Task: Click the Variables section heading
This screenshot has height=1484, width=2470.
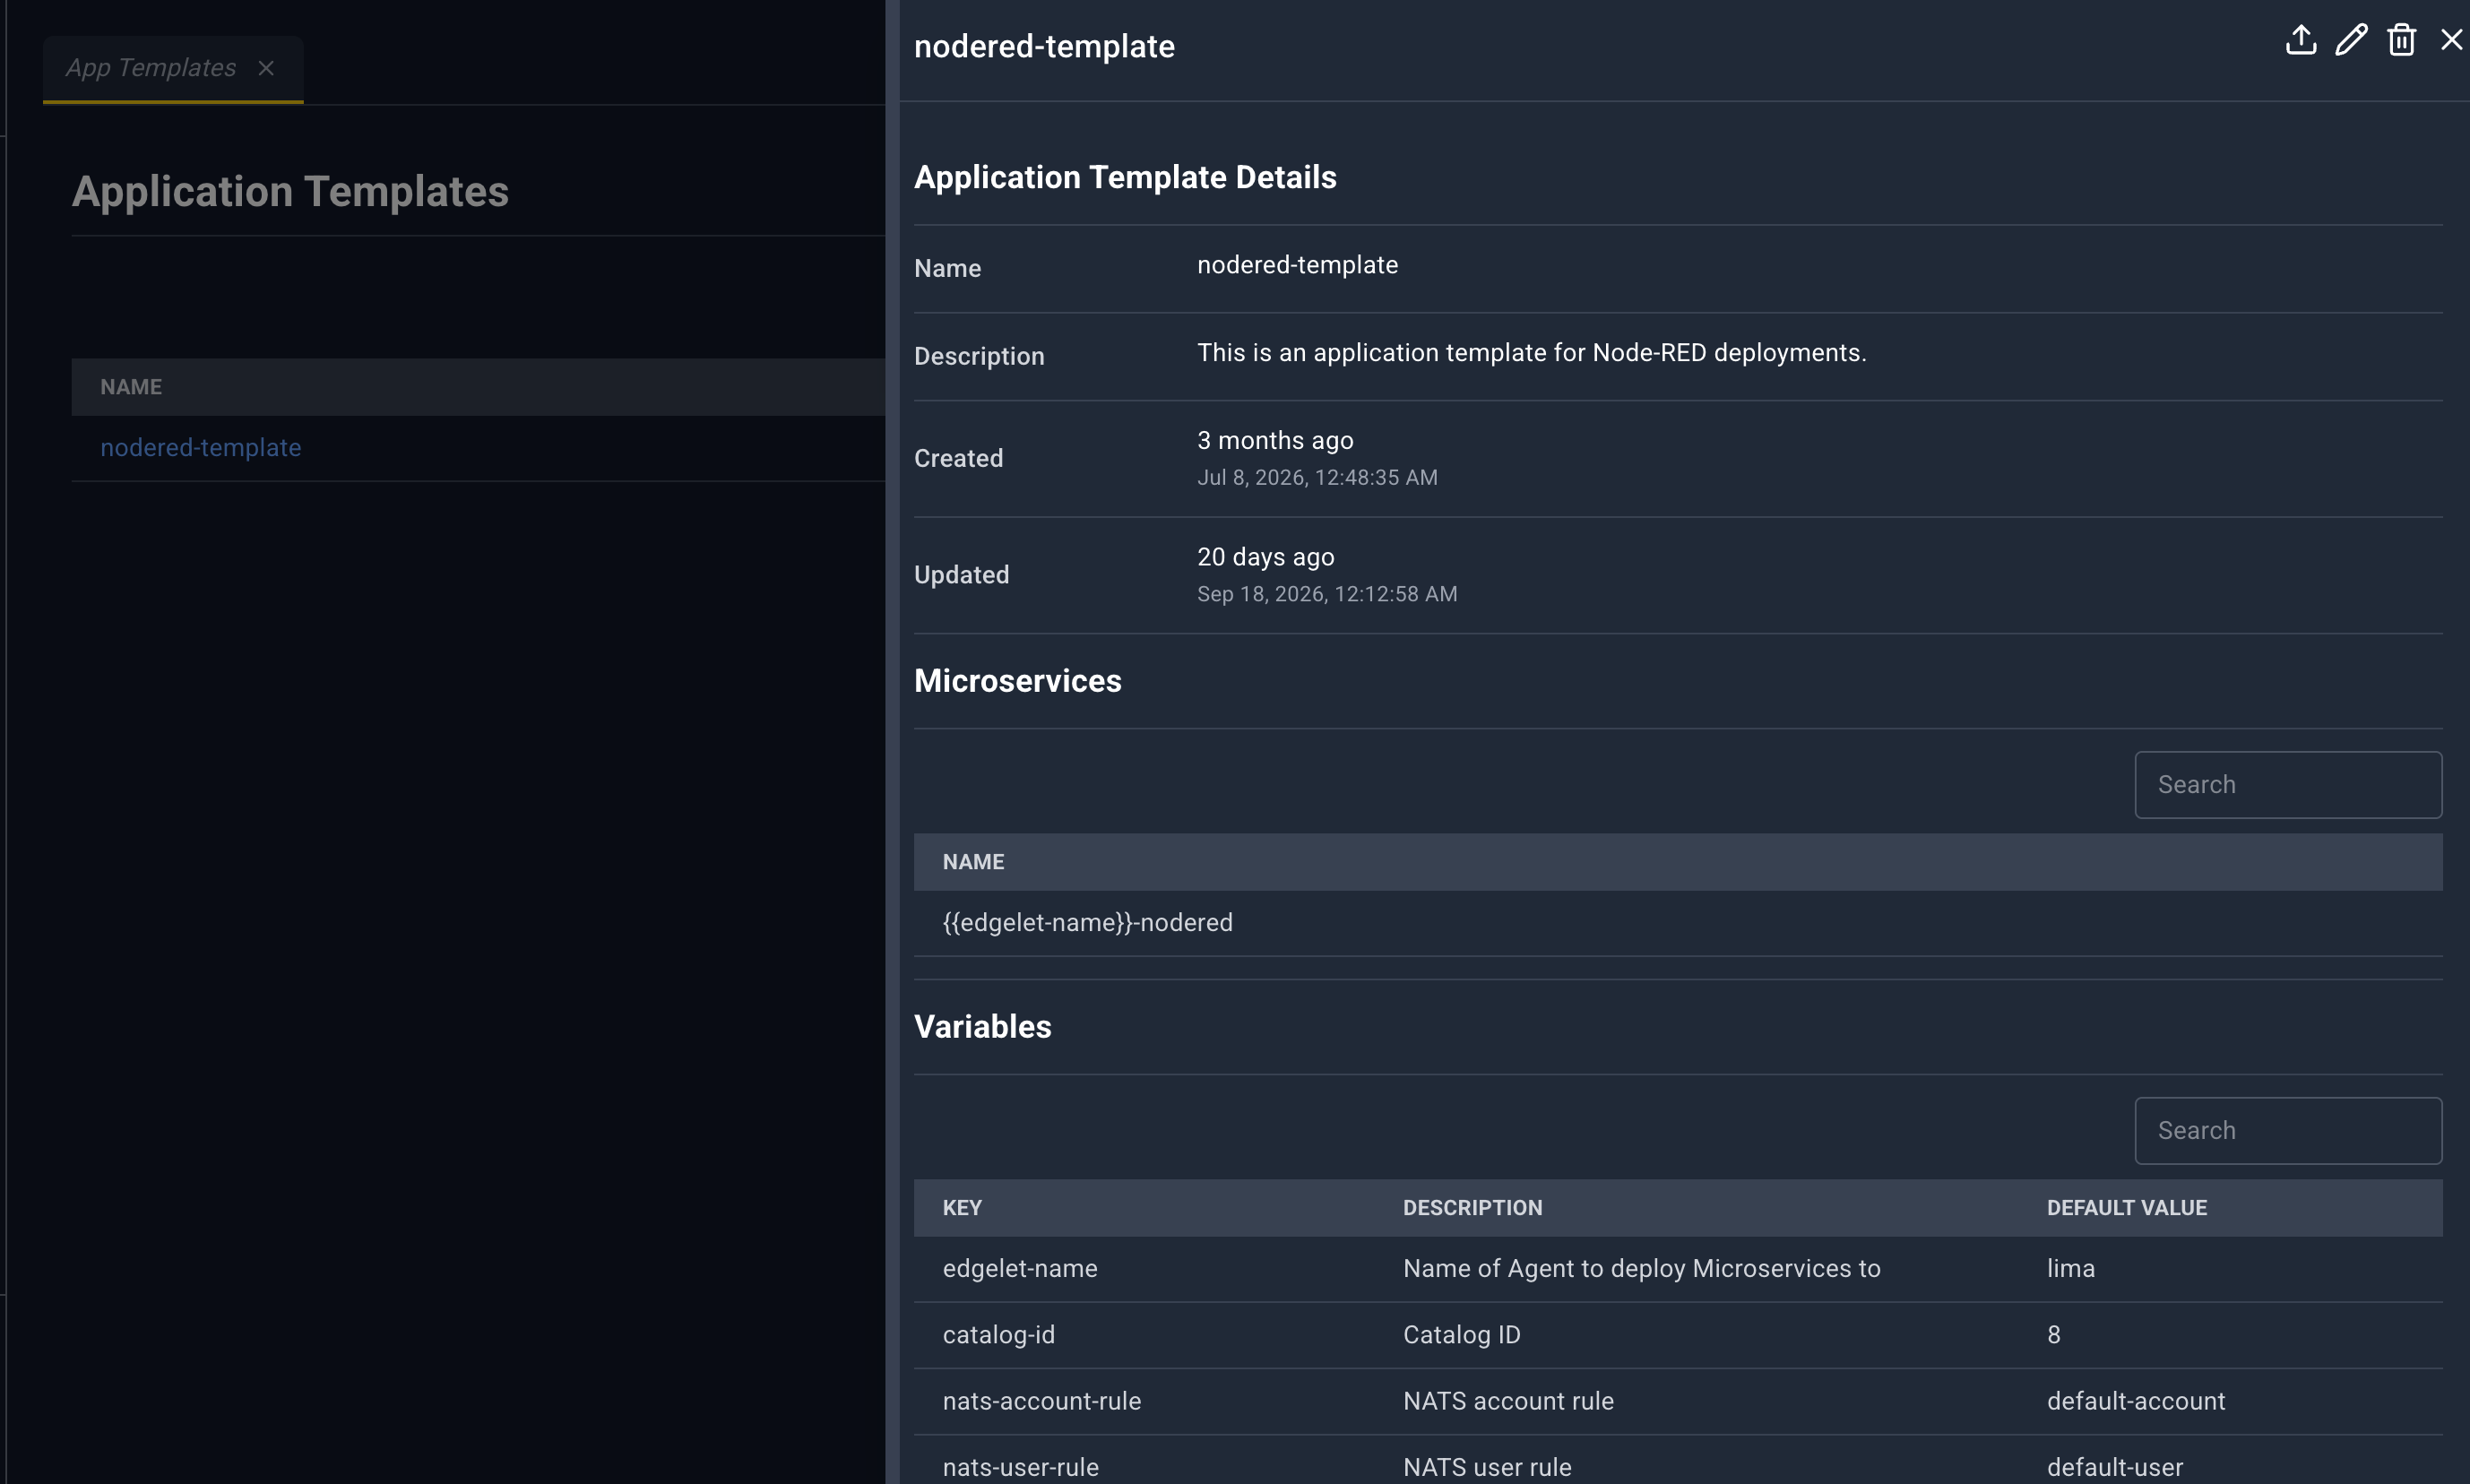Action: coord(982,1027)
